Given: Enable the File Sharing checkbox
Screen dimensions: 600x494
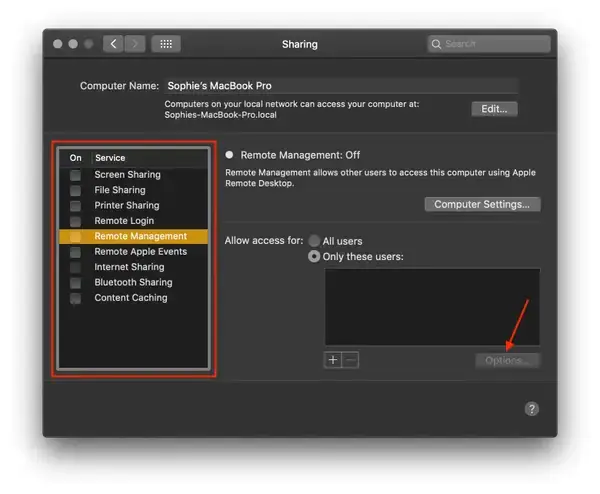Looking at the screenshot, I should (75, 190).
